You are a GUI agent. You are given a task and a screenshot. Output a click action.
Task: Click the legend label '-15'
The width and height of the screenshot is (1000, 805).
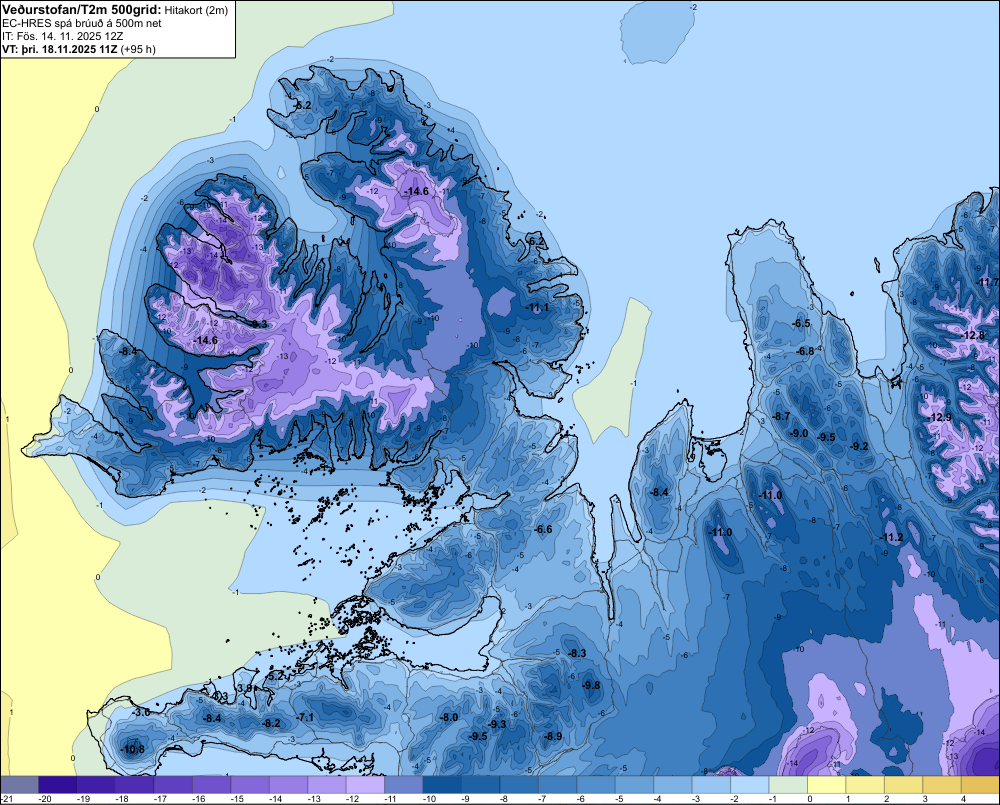click(x=237, y=799)
